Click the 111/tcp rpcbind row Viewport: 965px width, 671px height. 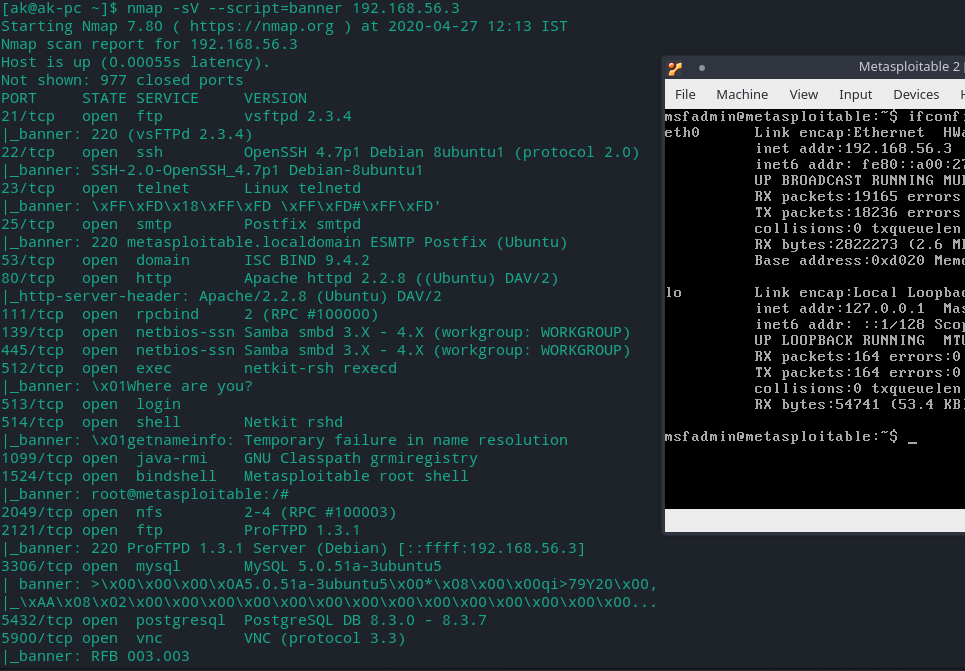(x=190, y=314)
